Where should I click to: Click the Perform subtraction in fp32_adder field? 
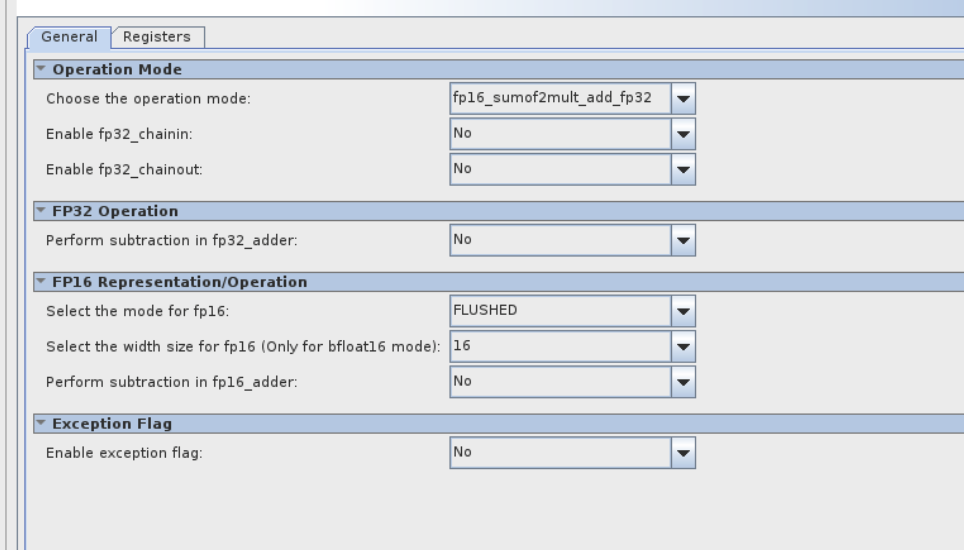pyautogui.click(x=559, y=240)
